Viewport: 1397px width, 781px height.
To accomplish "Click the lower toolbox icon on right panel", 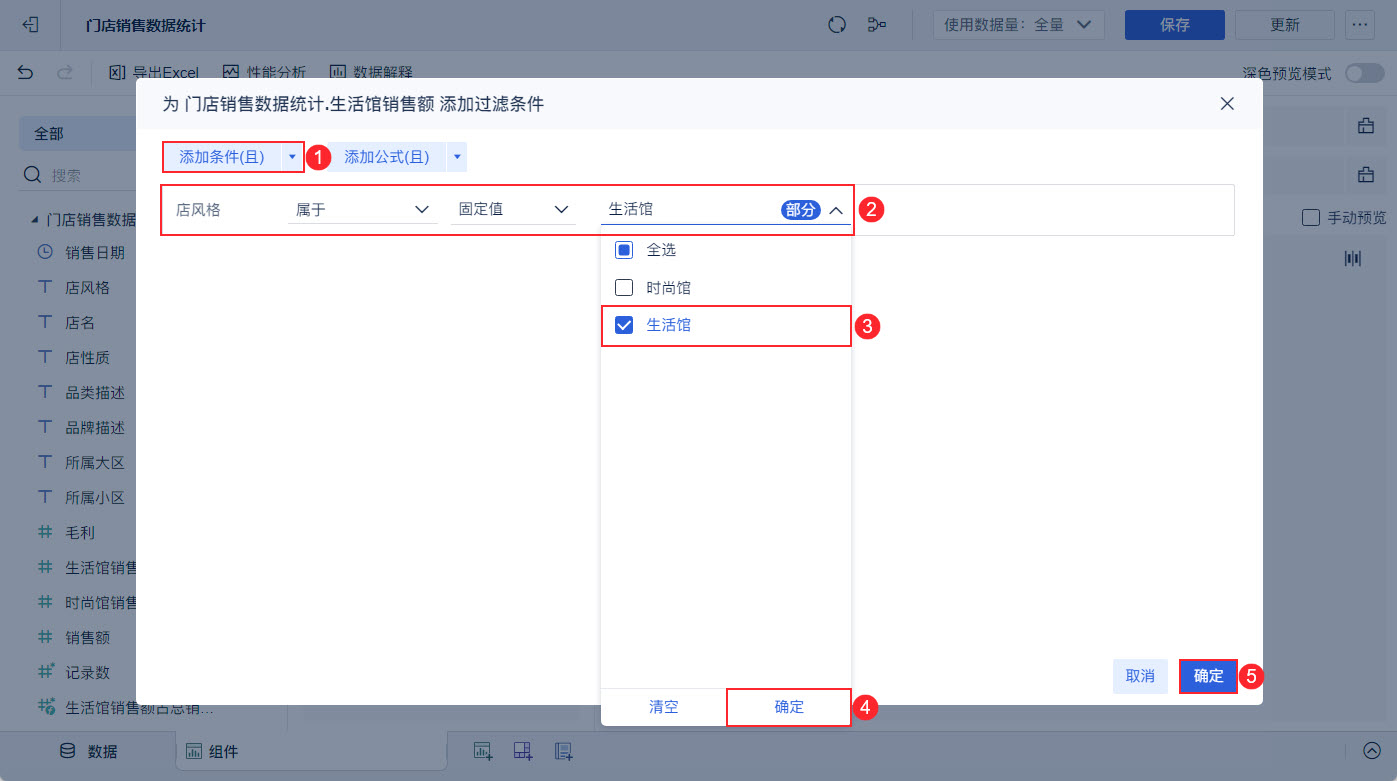I will point(1365,175).
